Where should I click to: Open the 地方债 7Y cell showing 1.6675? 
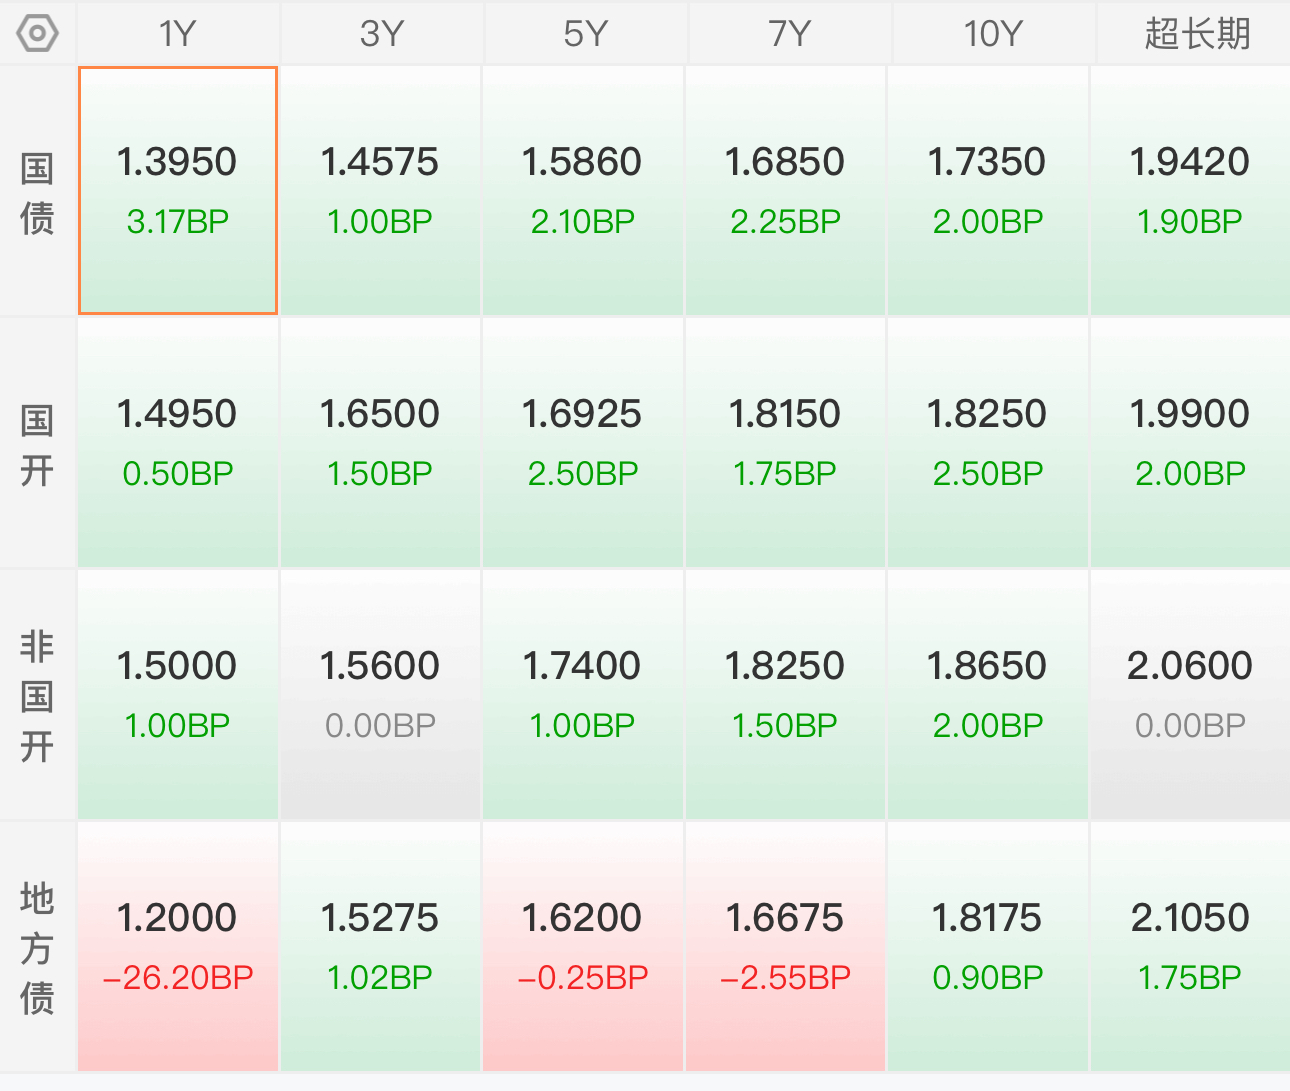click(x=785, y=947)
